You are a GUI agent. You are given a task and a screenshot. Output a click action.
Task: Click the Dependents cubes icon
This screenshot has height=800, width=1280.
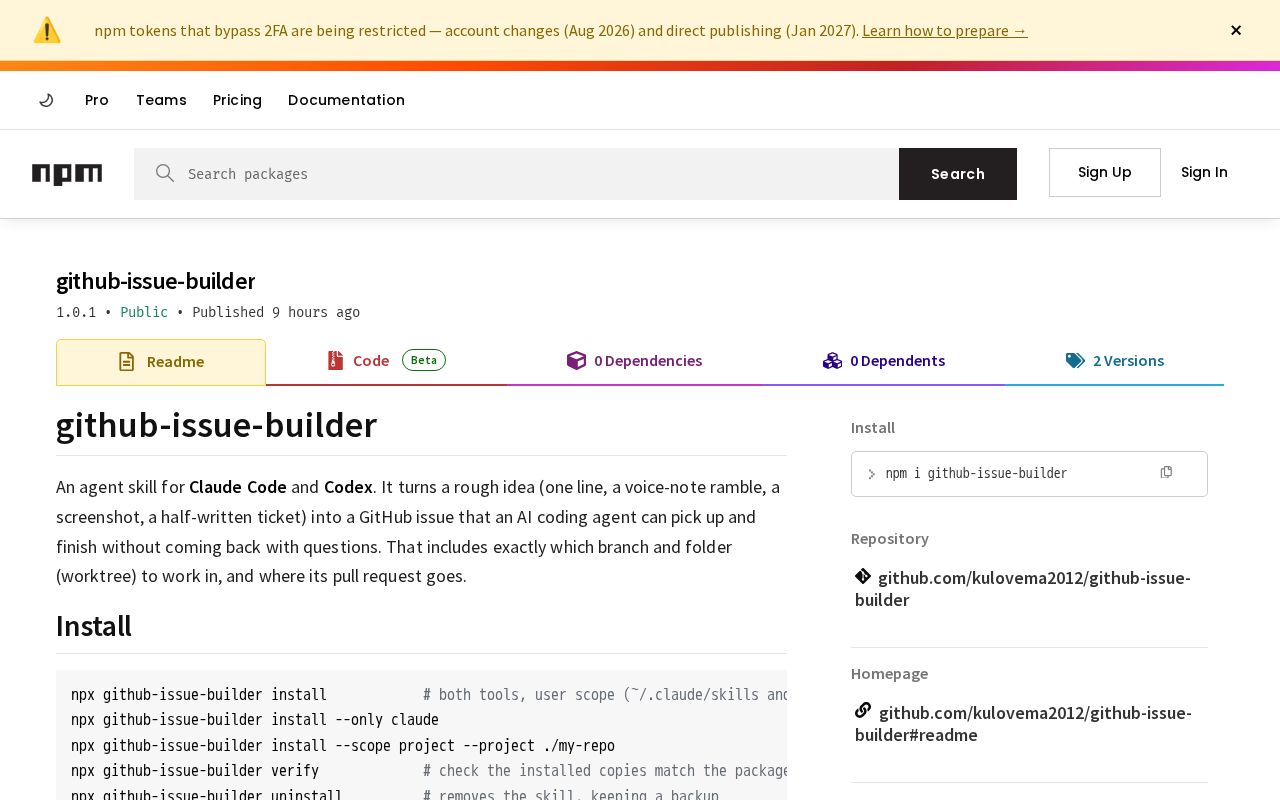832,360
